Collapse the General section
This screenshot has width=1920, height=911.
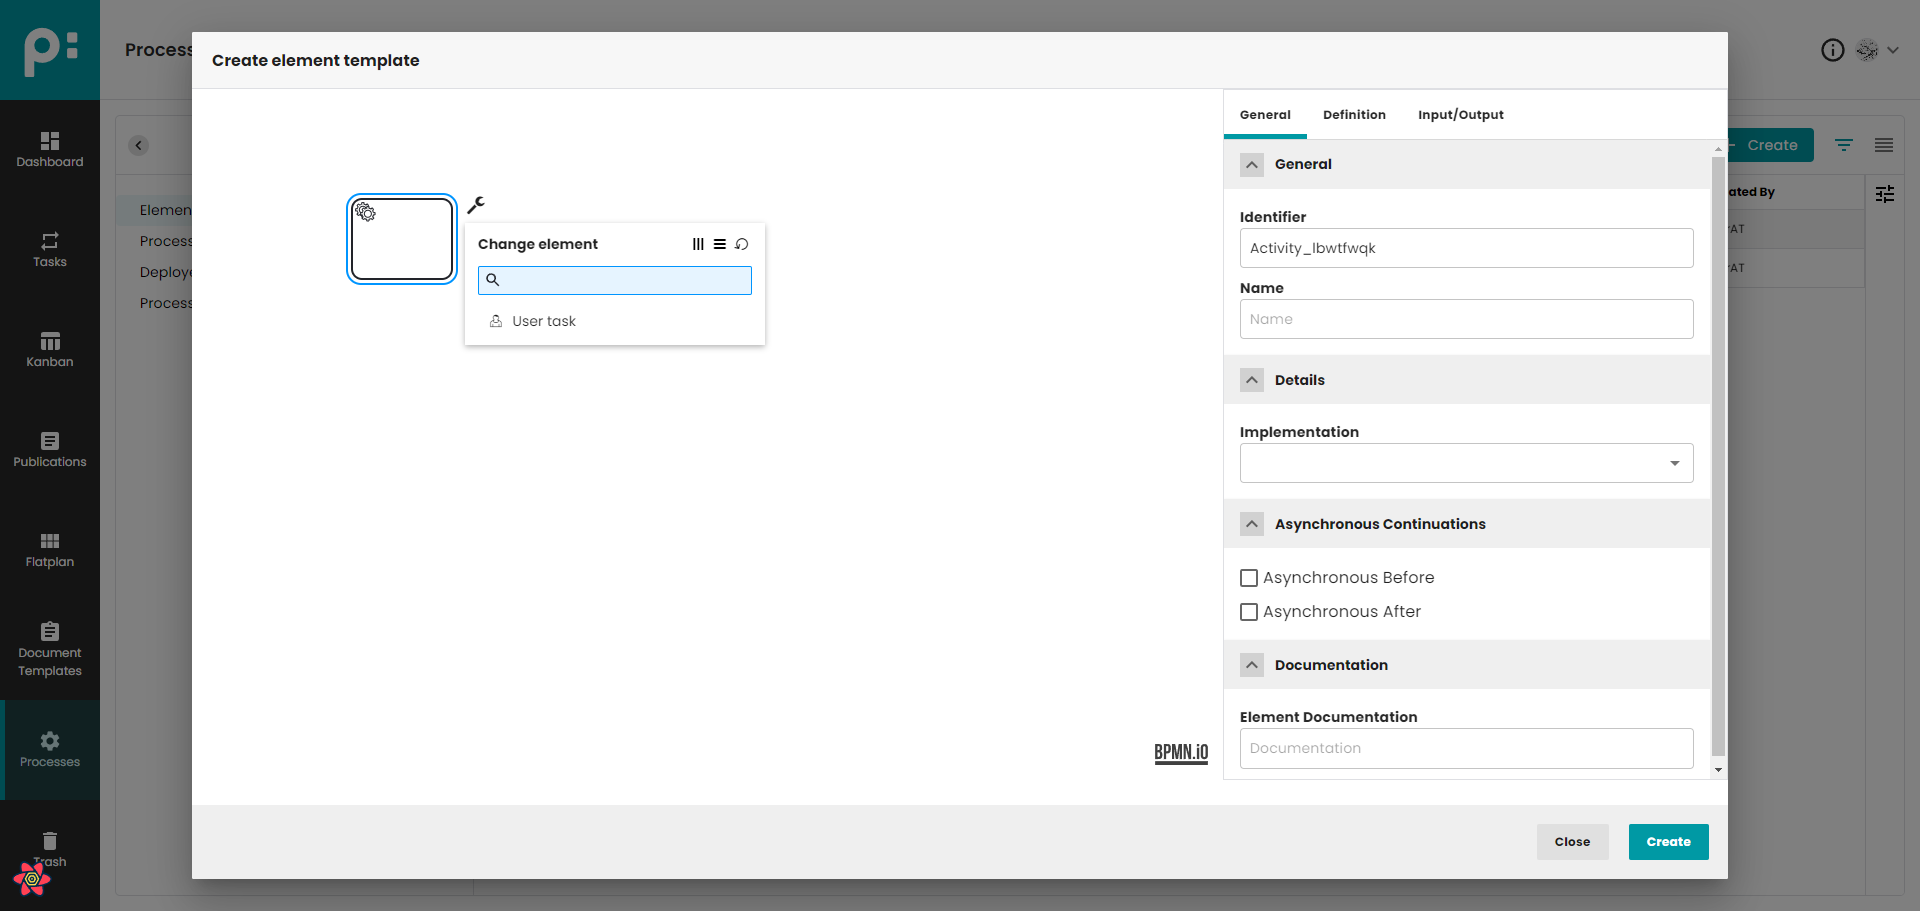coord(1252,165)
